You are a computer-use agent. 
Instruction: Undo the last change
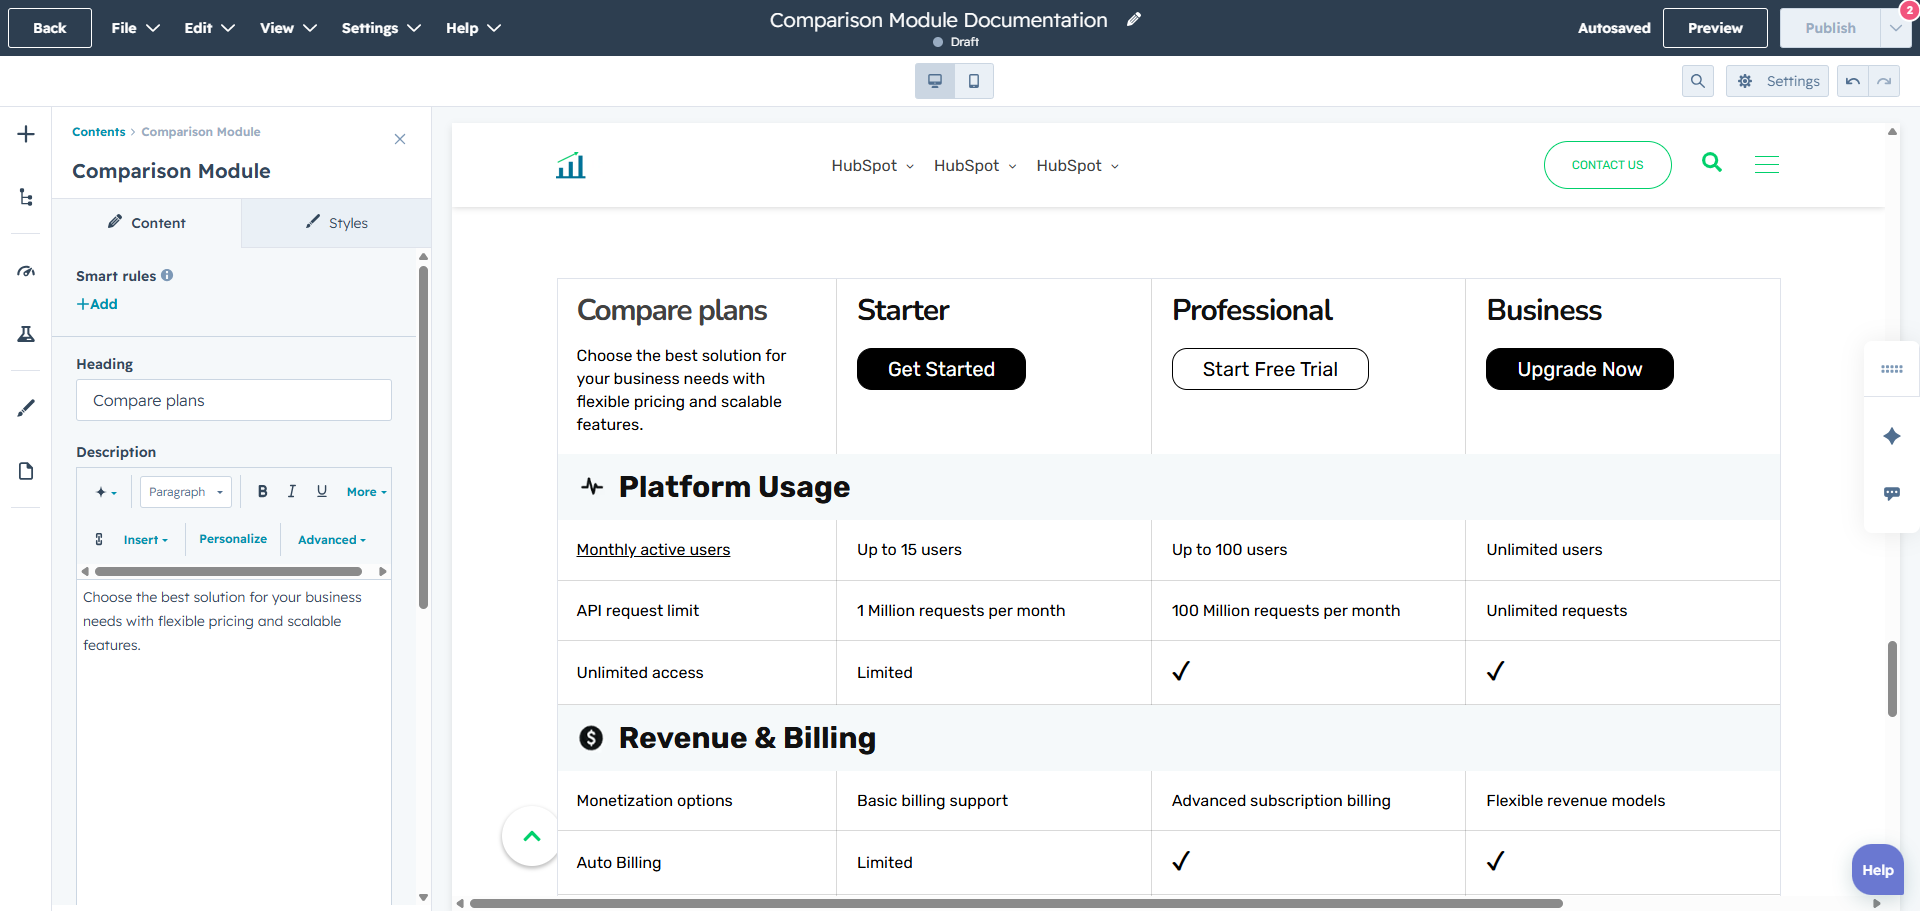pyautogui.click(x=1853, y=81)
